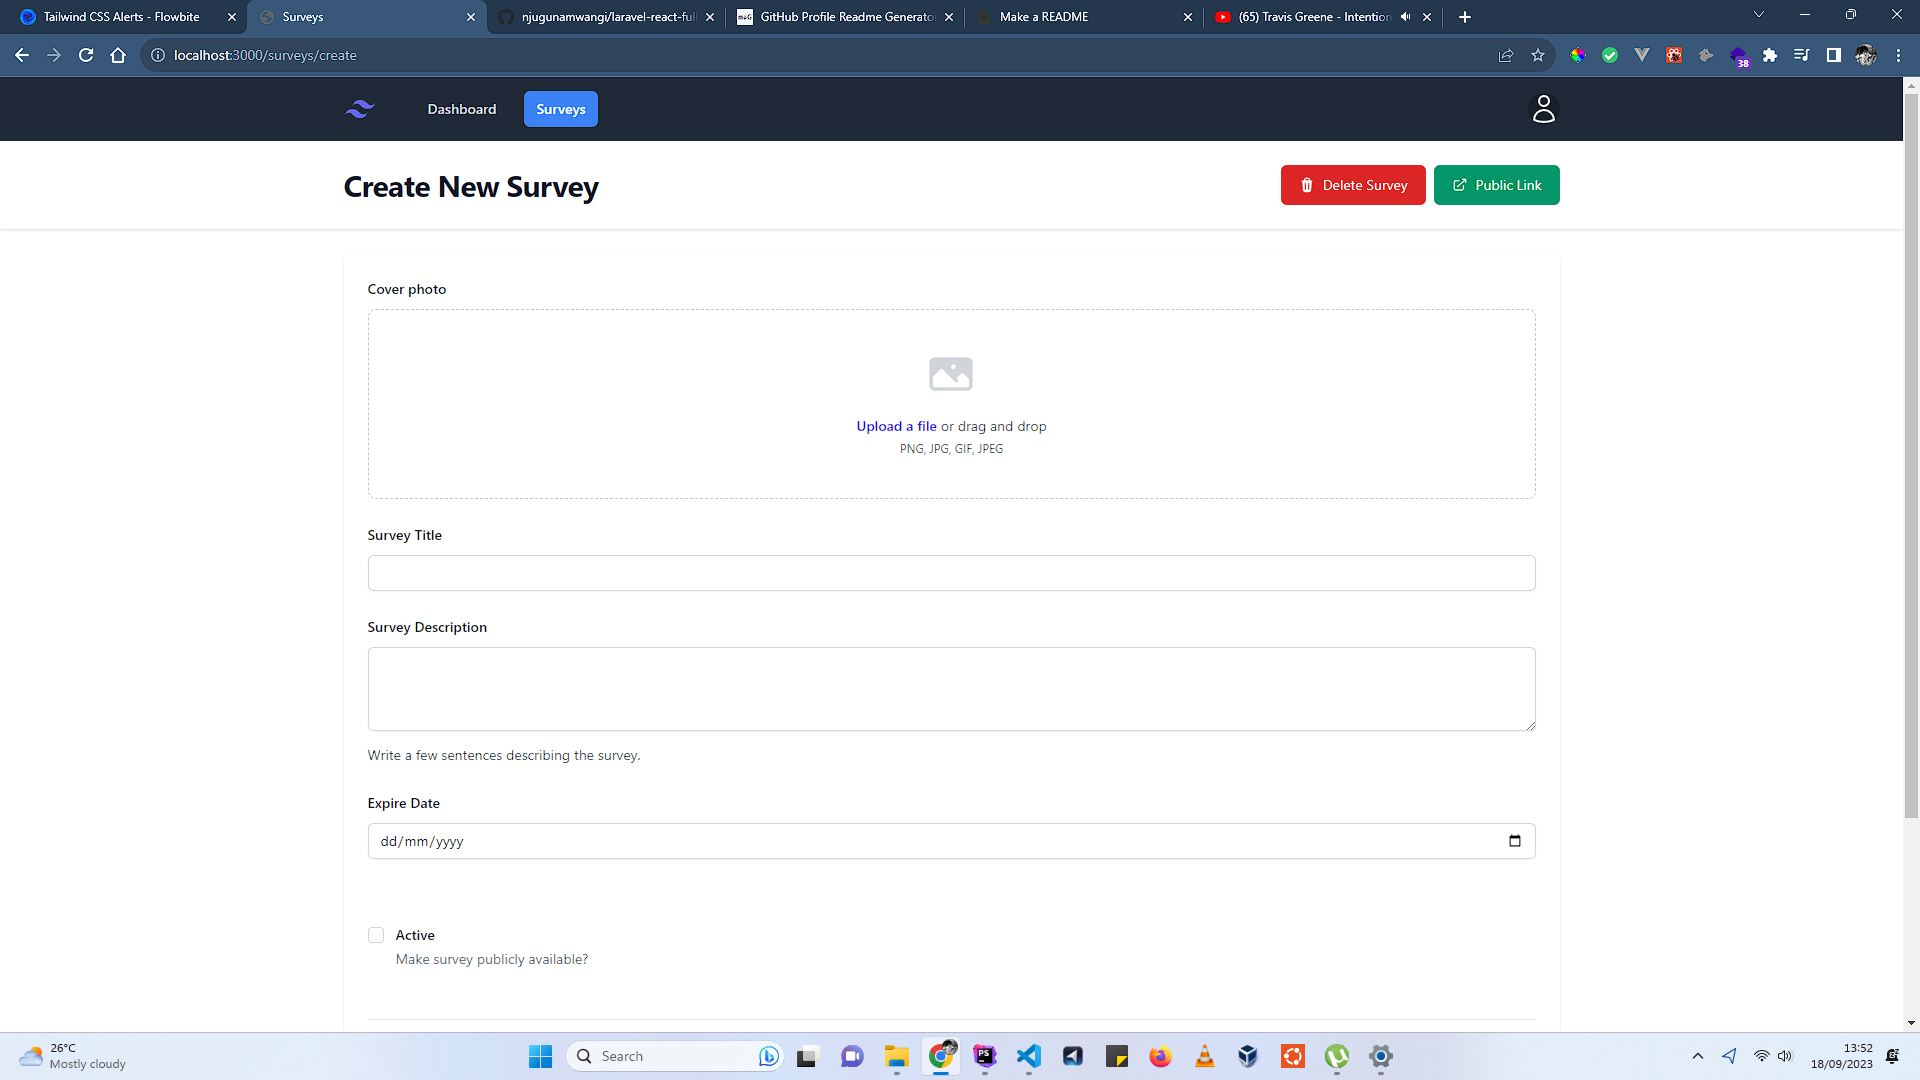Click the browser reload icon
Viewport: 1920px width, 1080px height.
(x=86, y=56)
